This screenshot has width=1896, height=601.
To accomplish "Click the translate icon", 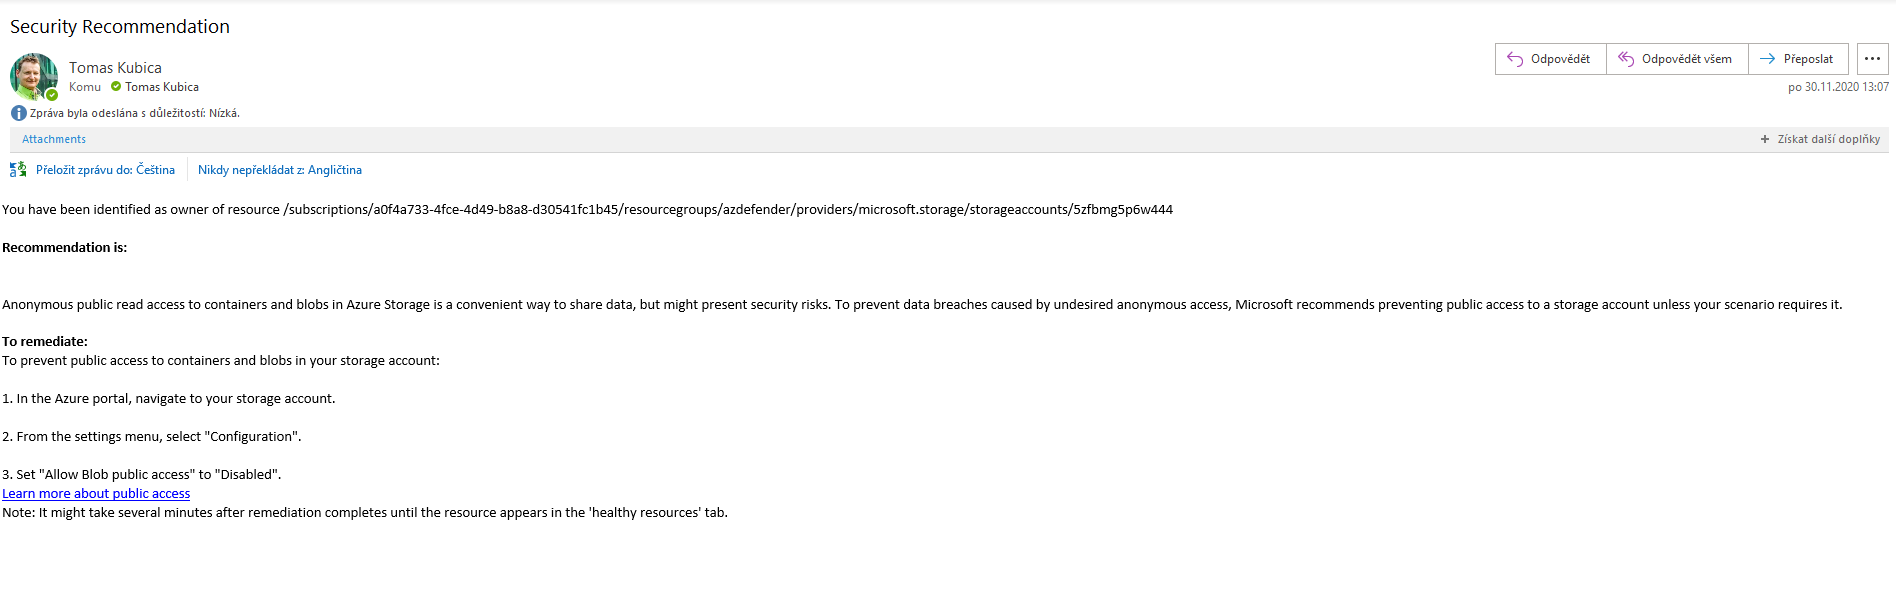I will pos(18,170).
